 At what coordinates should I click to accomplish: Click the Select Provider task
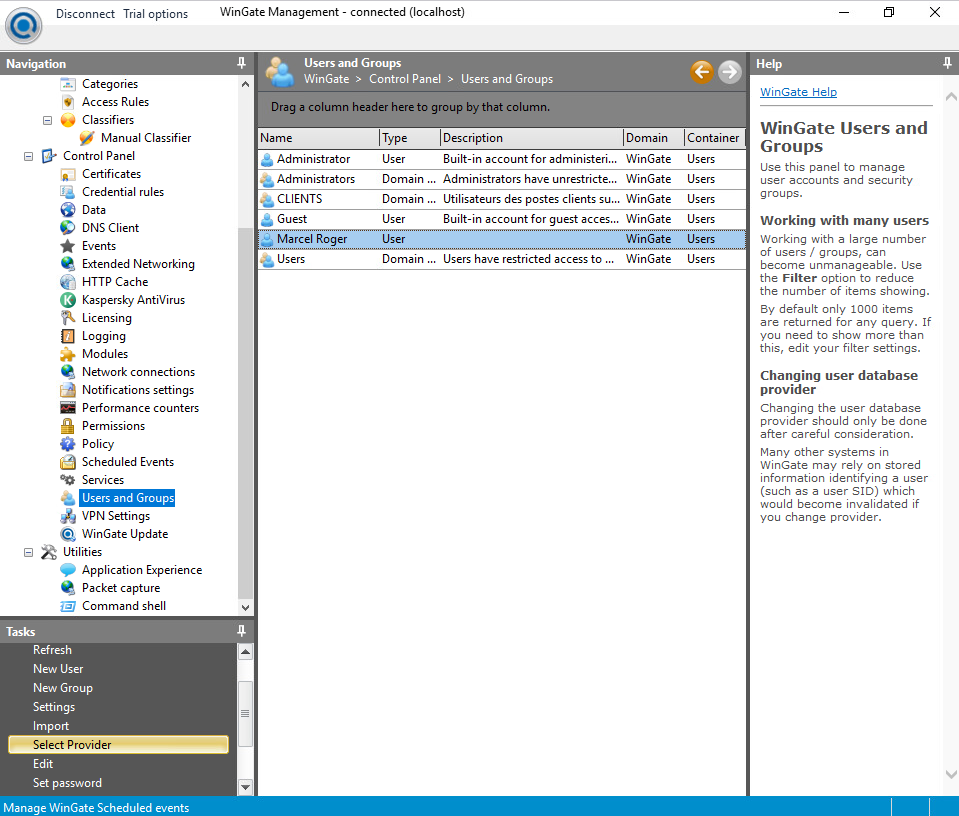pos(72,745)
